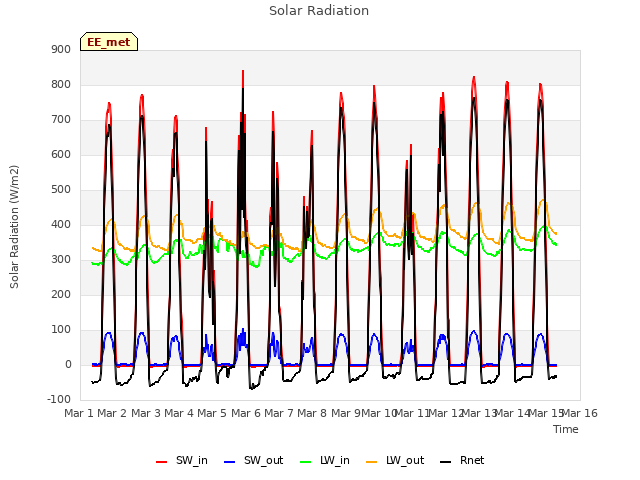640x480 pixels.
Task: Click the EE_met annotation label
Action: tap(109, 42)
